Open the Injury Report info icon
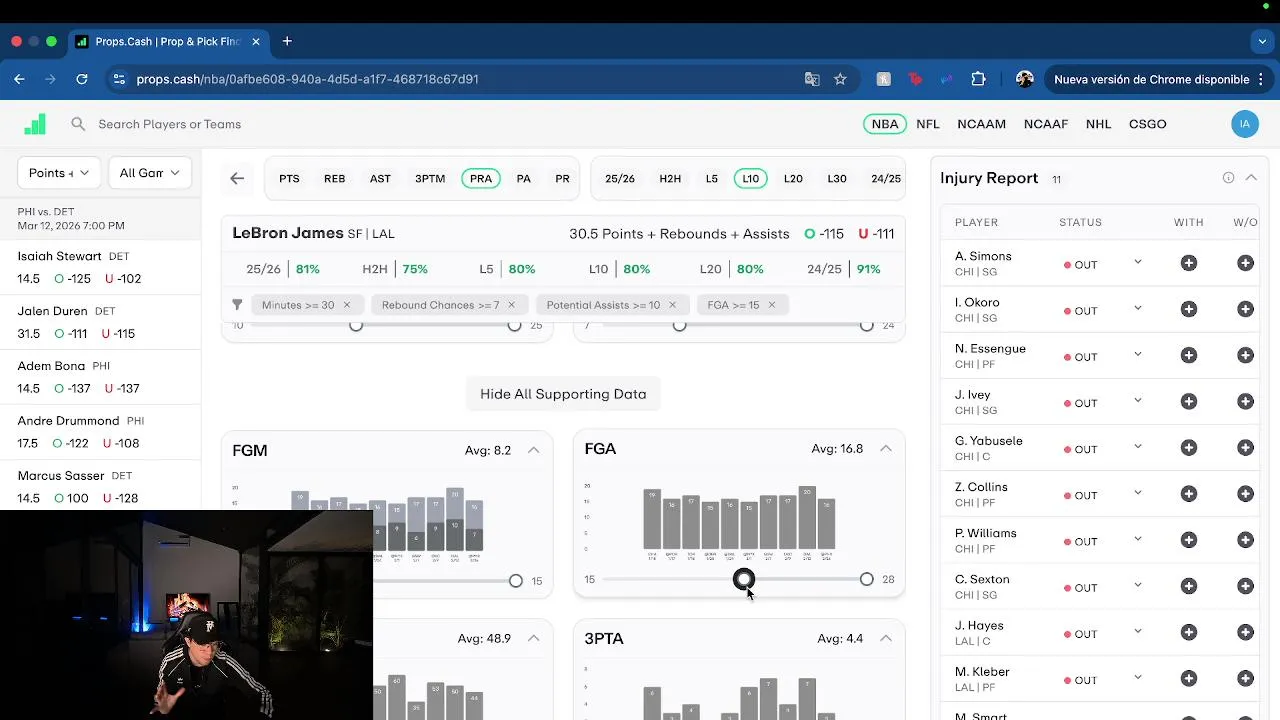Screen dimensions: 1280x720 tap(1228, 178)
